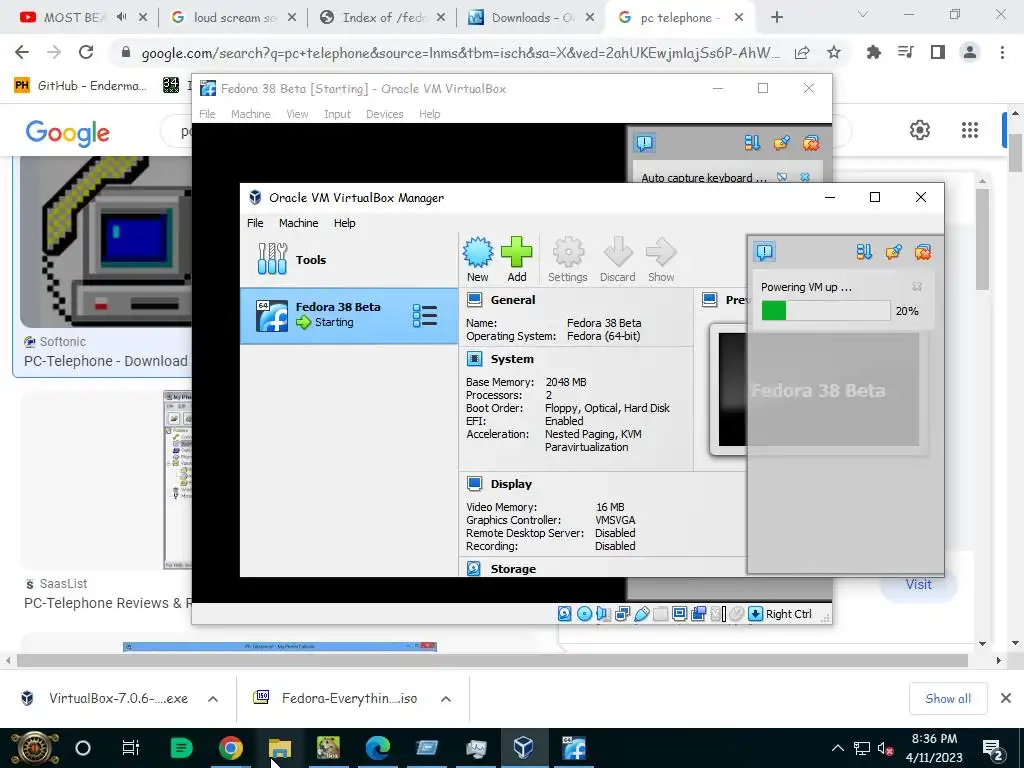Screen dimensions: 1024x768
Task: Open Input menu in Fedora VM window
Action: click(x=338, y=114)
